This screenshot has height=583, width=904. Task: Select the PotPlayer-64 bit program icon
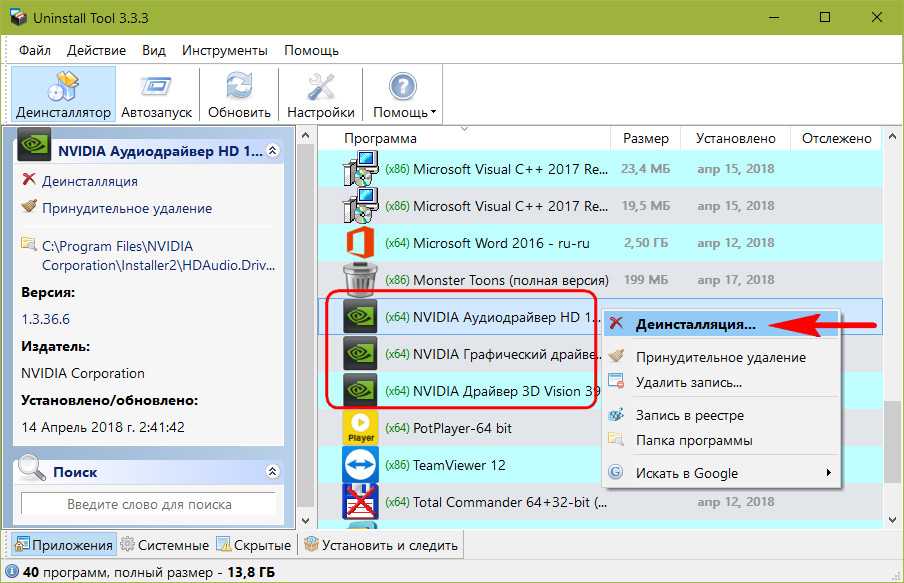[360, 428]
